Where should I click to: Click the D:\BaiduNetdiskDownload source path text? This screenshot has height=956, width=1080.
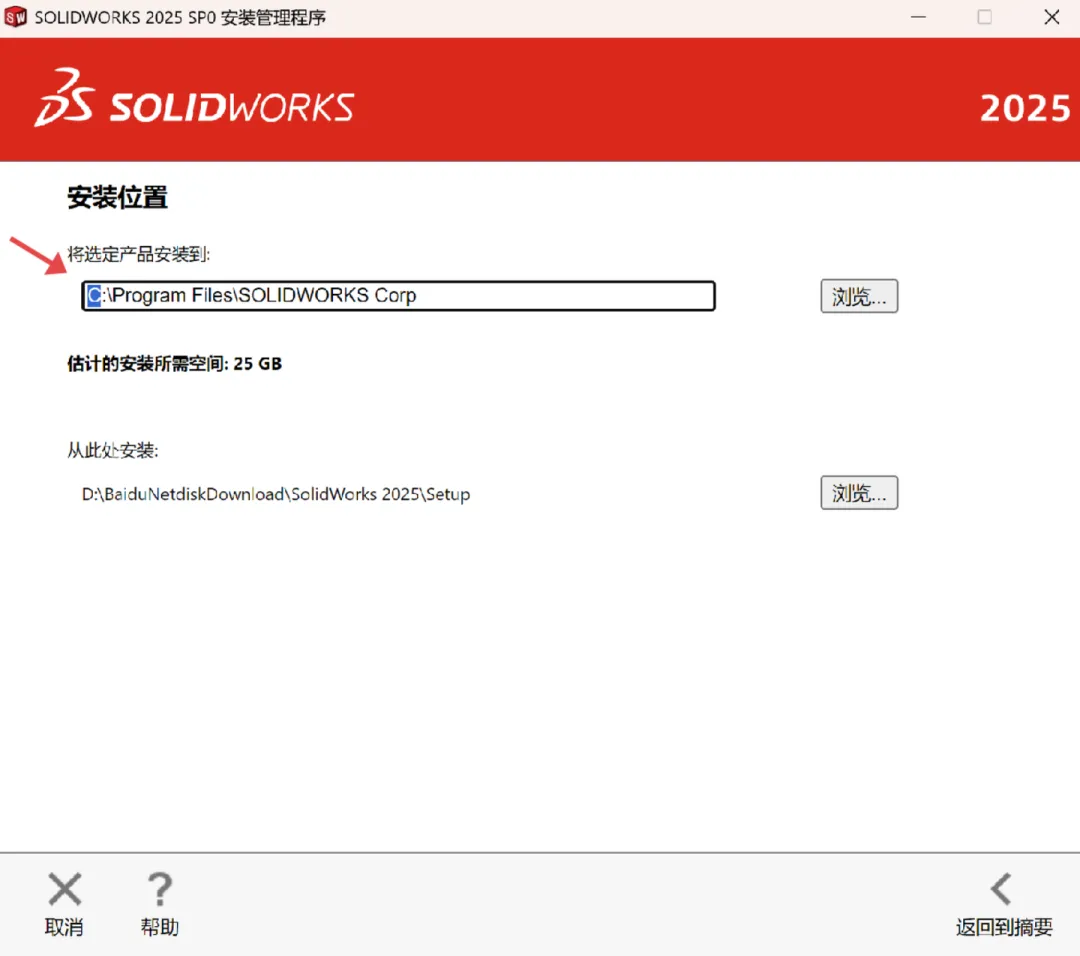click(x=276, y=494)
